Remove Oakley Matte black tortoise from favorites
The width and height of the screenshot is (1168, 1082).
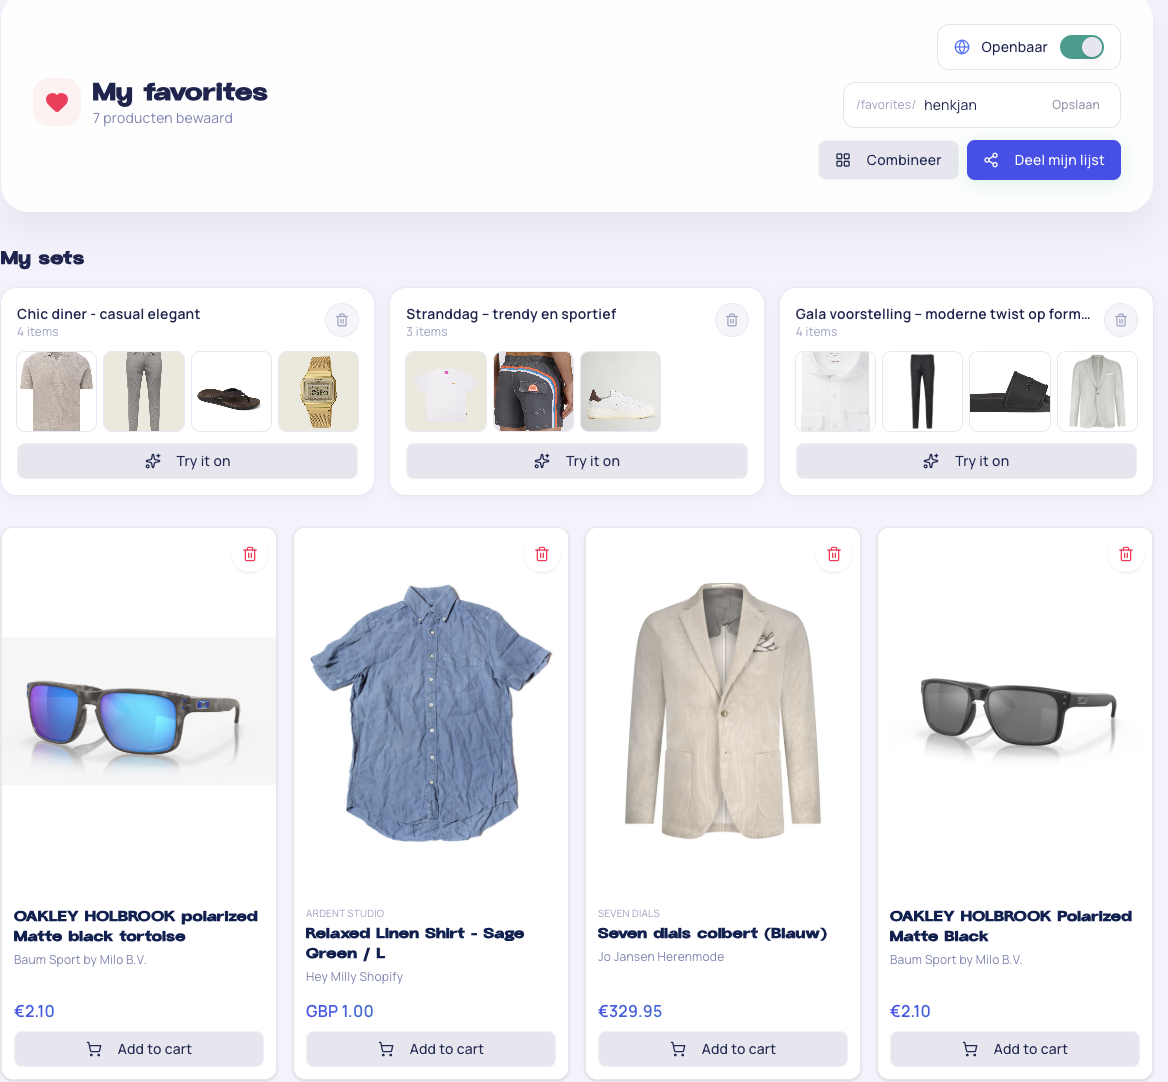[250, 554]
